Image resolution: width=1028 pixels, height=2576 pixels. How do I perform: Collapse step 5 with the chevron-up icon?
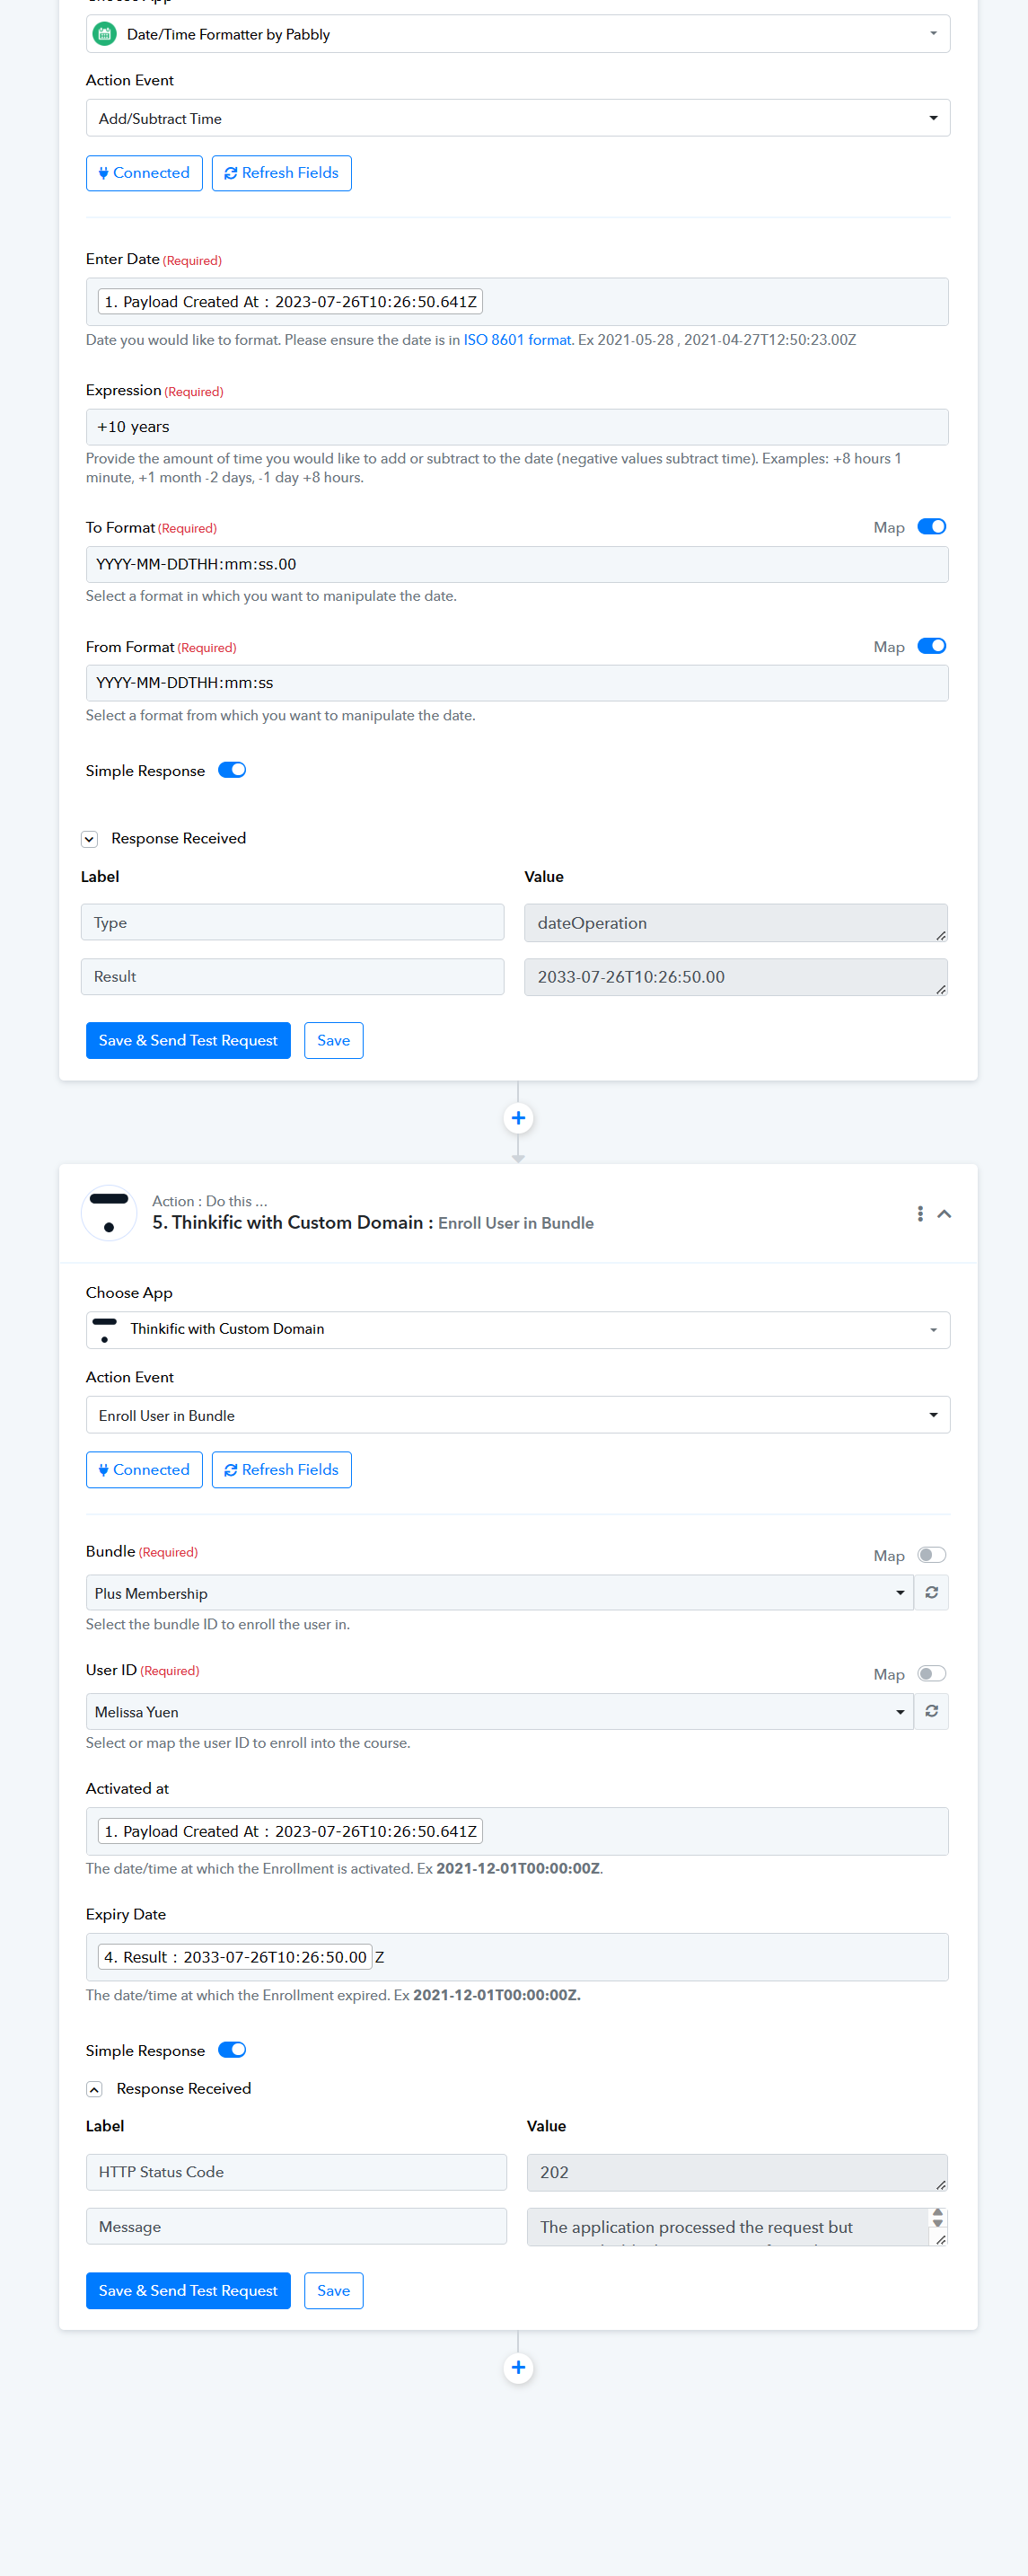(944, 1213)
